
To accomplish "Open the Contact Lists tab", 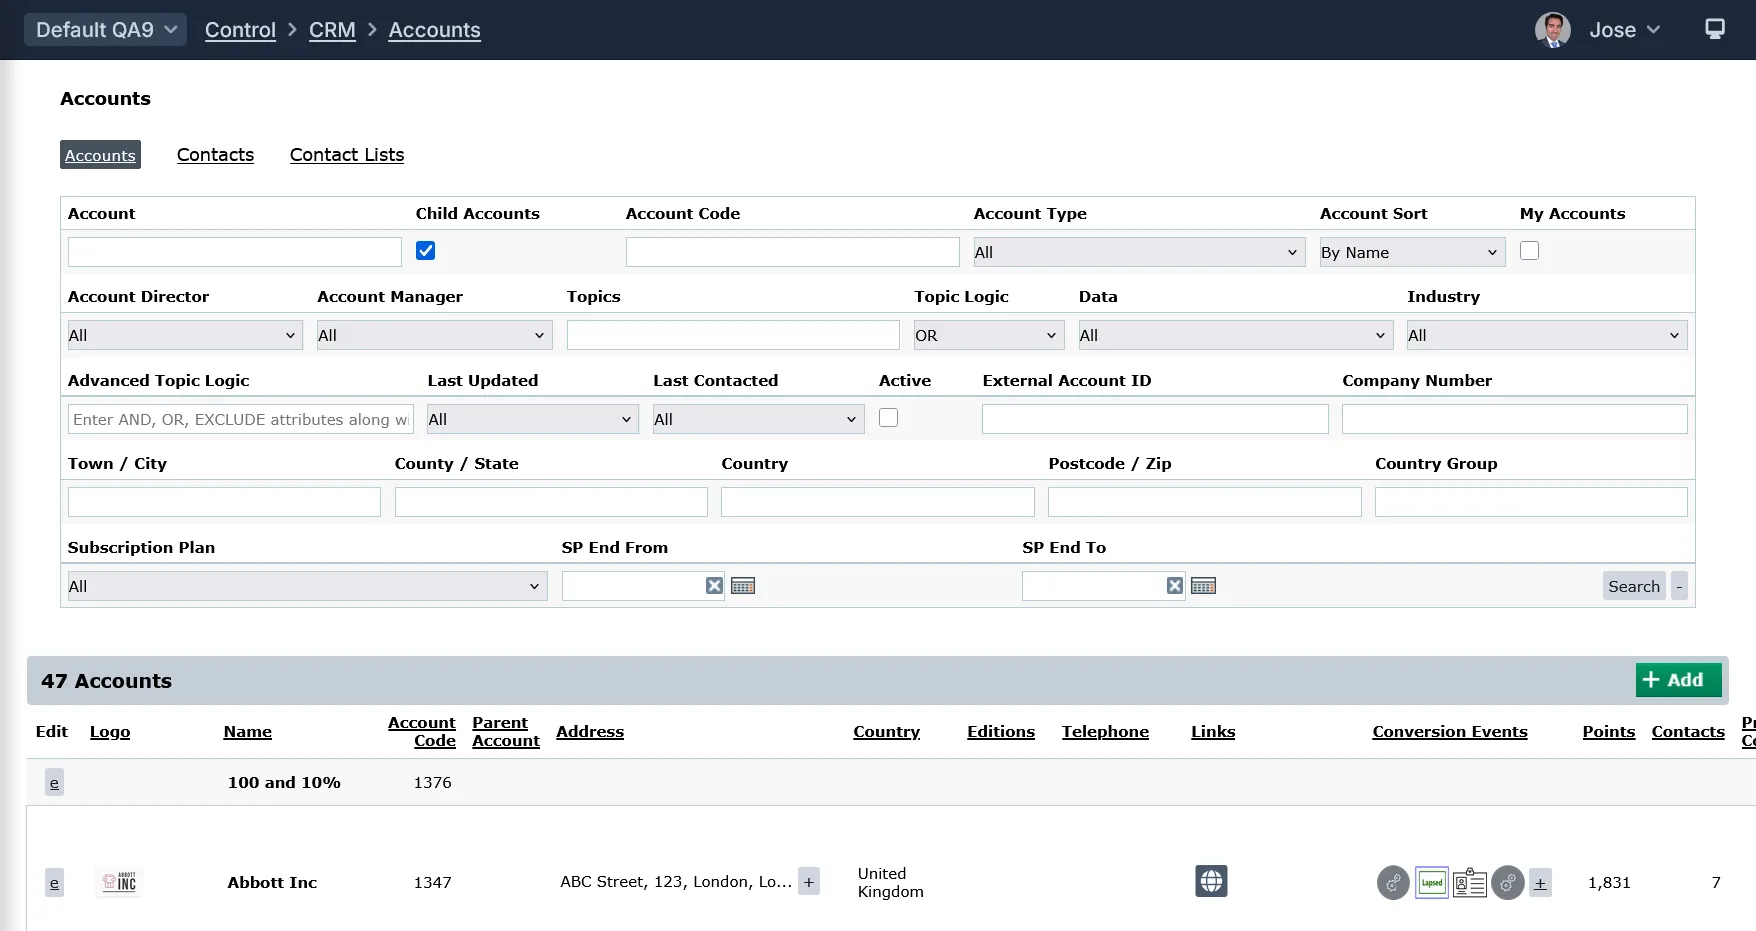I will 347,155.
